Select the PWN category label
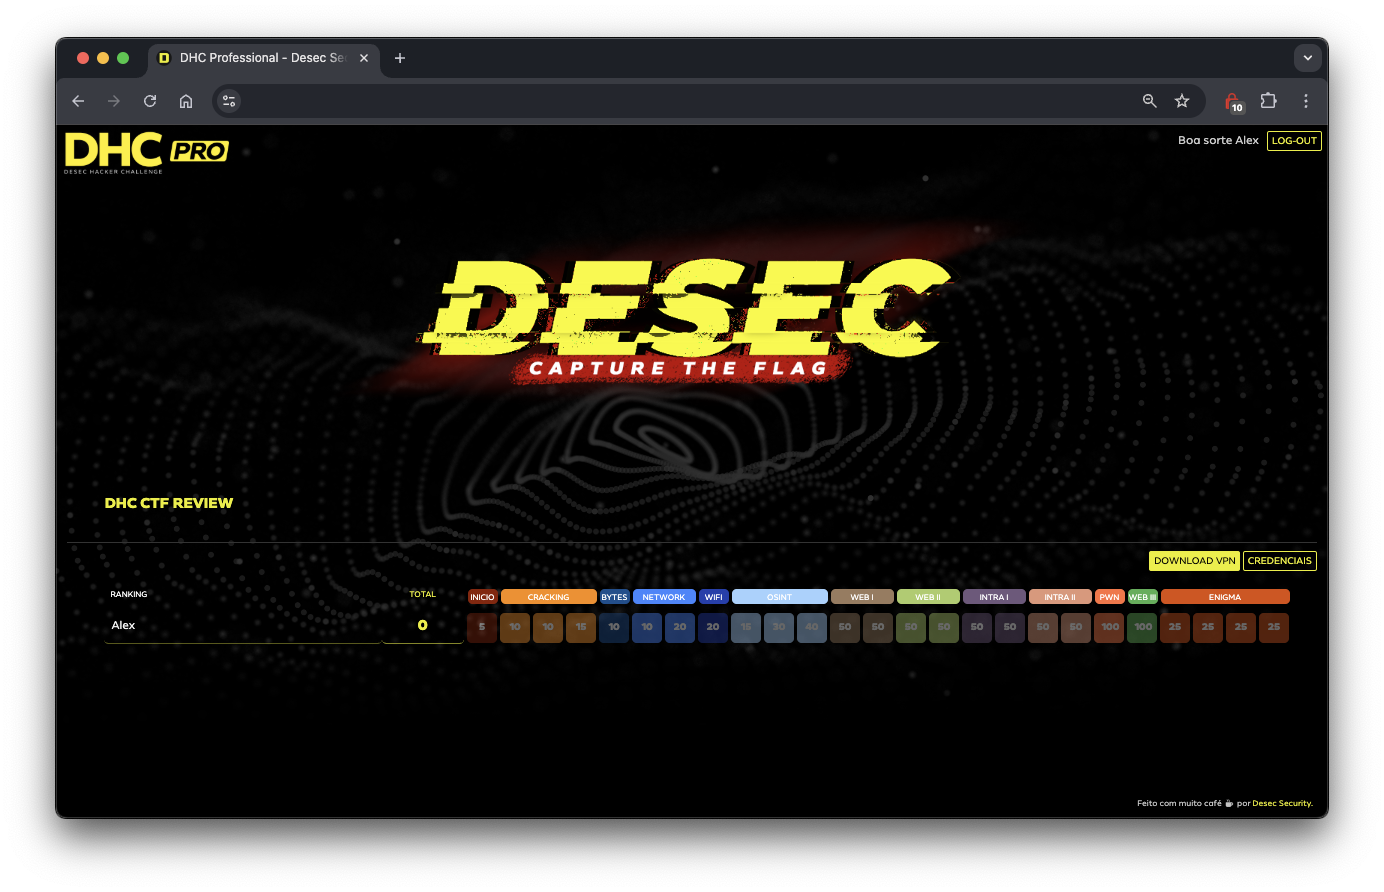 1110,597
